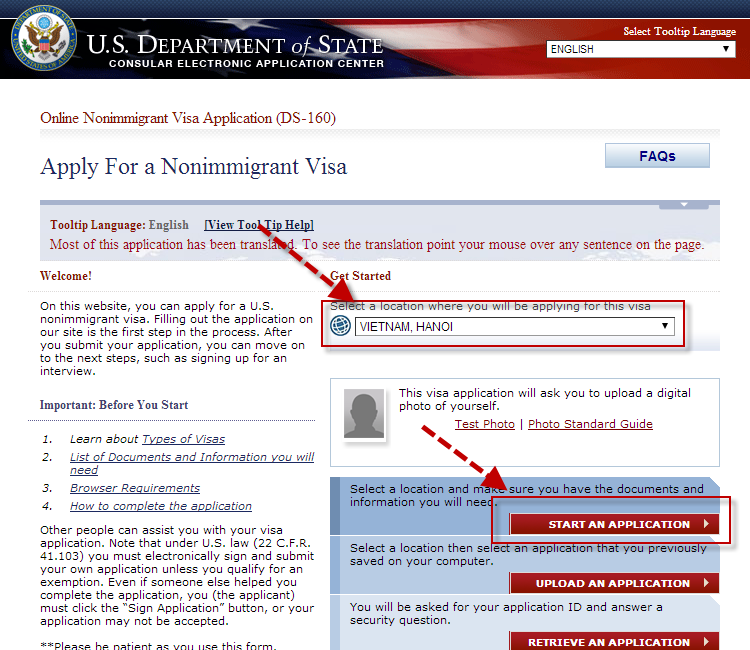
Task: Open How to complete the application link
Action: [161, 506]
